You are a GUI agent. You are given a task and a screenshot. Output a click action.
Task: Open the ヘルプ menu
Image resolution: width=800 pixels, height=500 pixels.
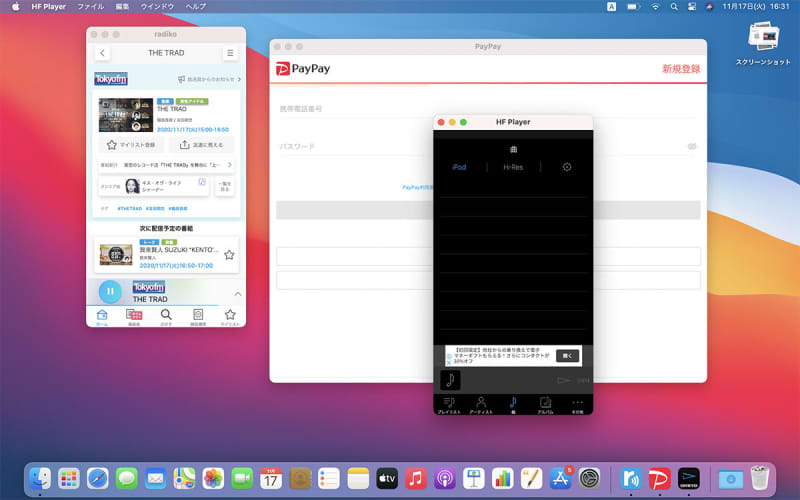[x=196, y=7]
